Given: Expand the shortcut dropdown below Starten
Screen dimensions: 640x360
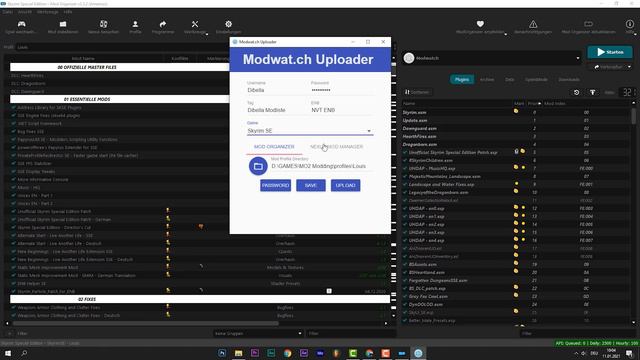Looking at the screenshot, I should [x=629, y=67].
